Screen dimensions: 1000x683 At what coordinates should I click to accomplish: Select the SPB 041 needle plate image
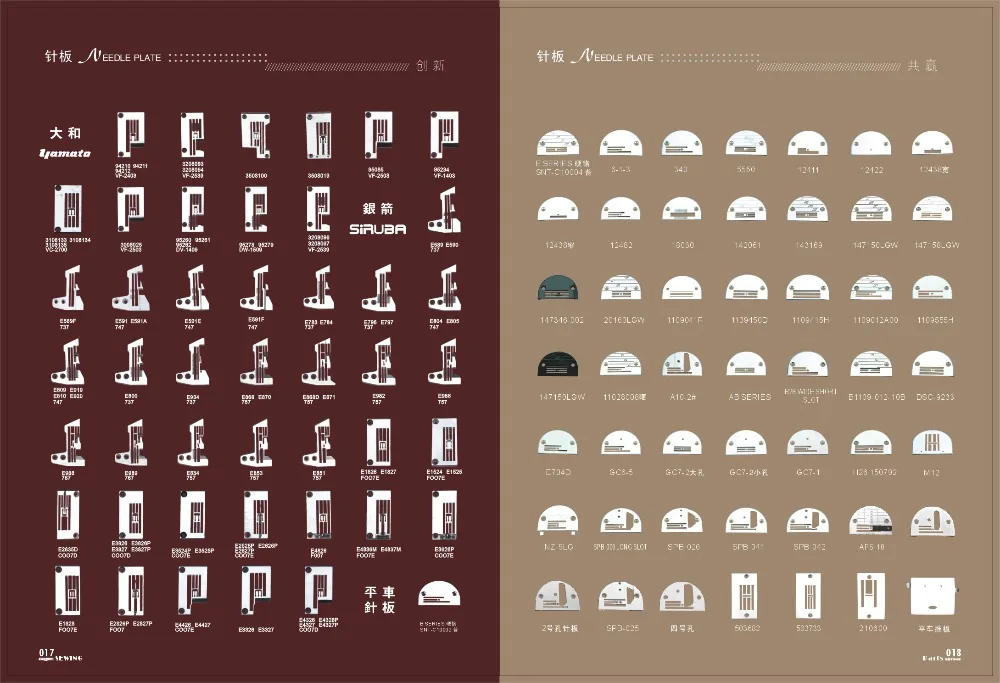pyautogui.click(x=746, y=520)
